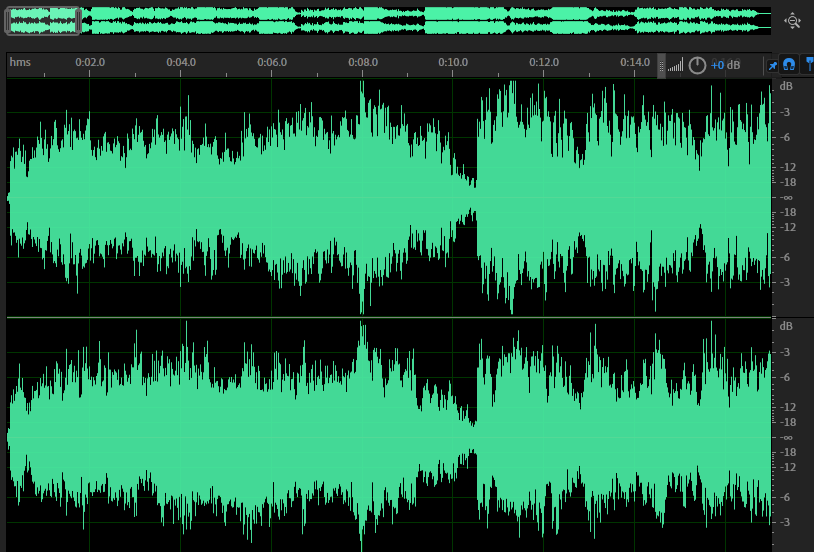814x552 pixels.
Task: Click the upper channel -∞ scale center mark
Action: (786, 197)
